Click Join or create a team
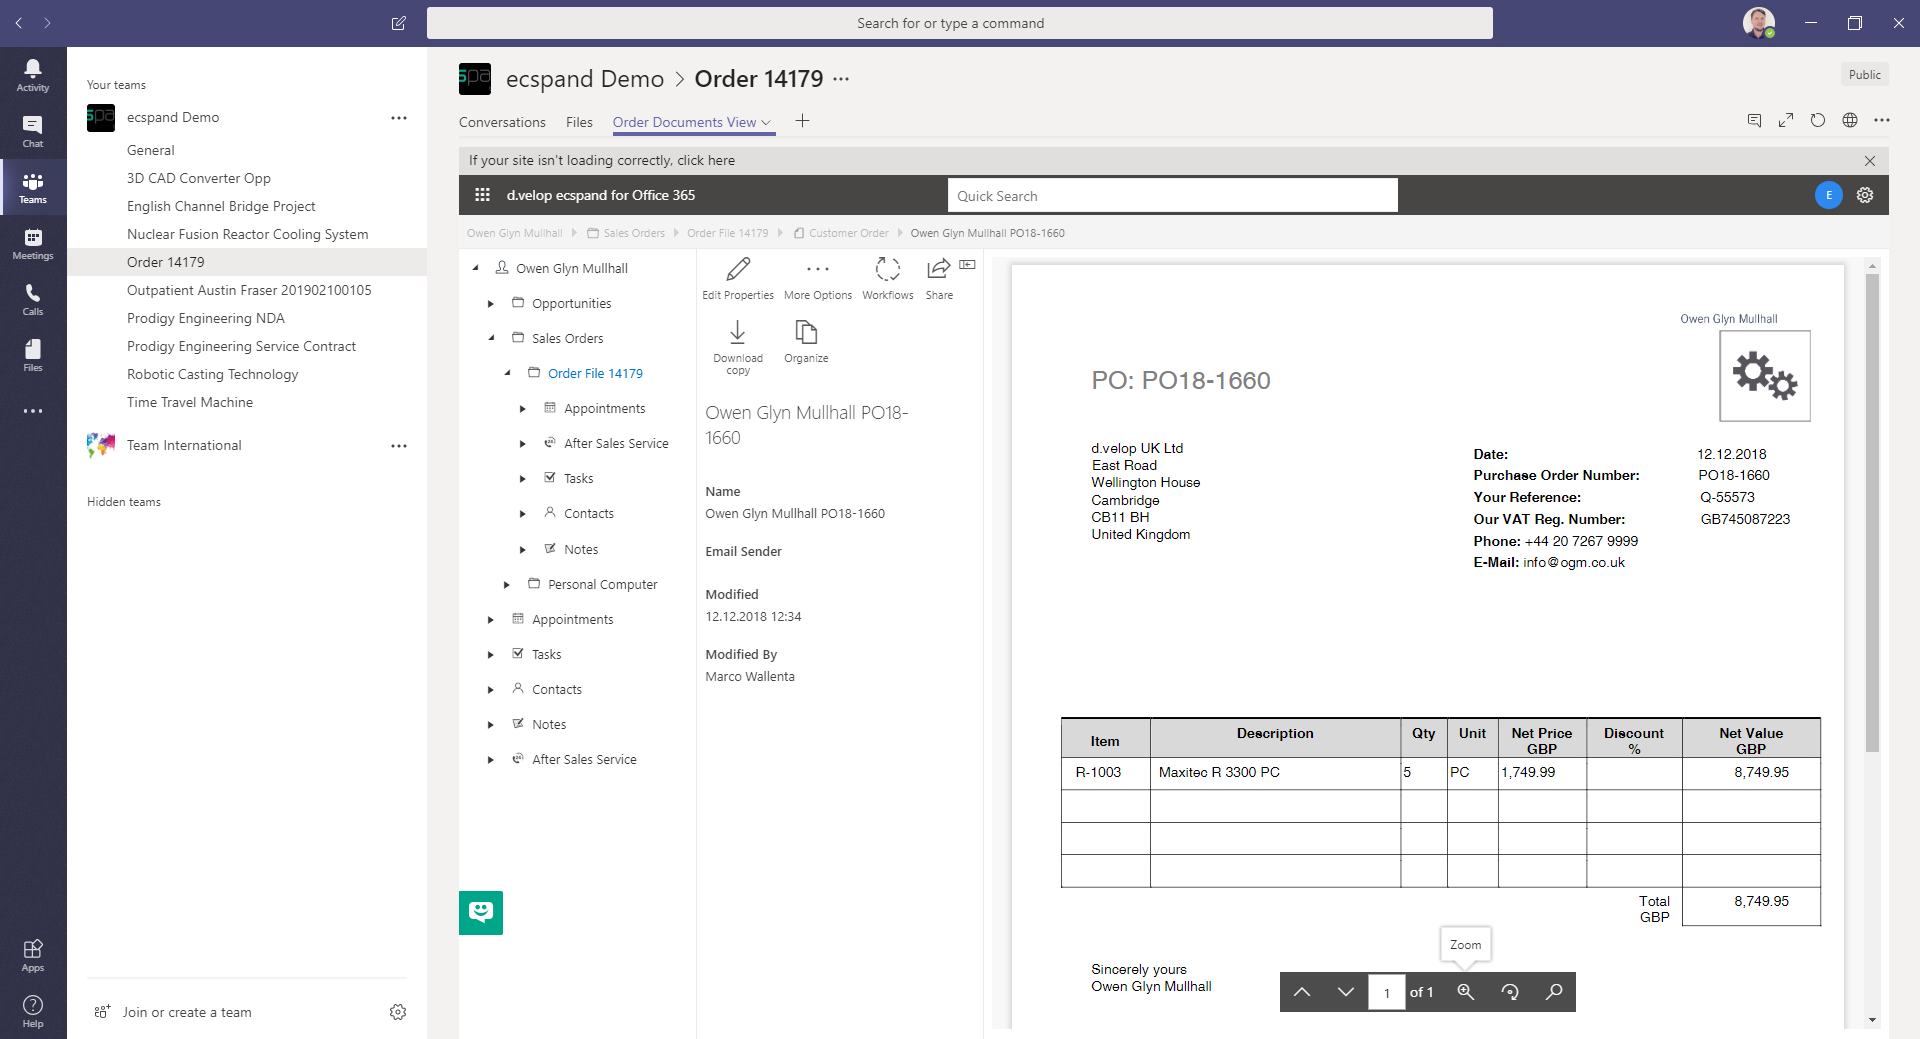The image size is (1920, 1039). 186,1012
